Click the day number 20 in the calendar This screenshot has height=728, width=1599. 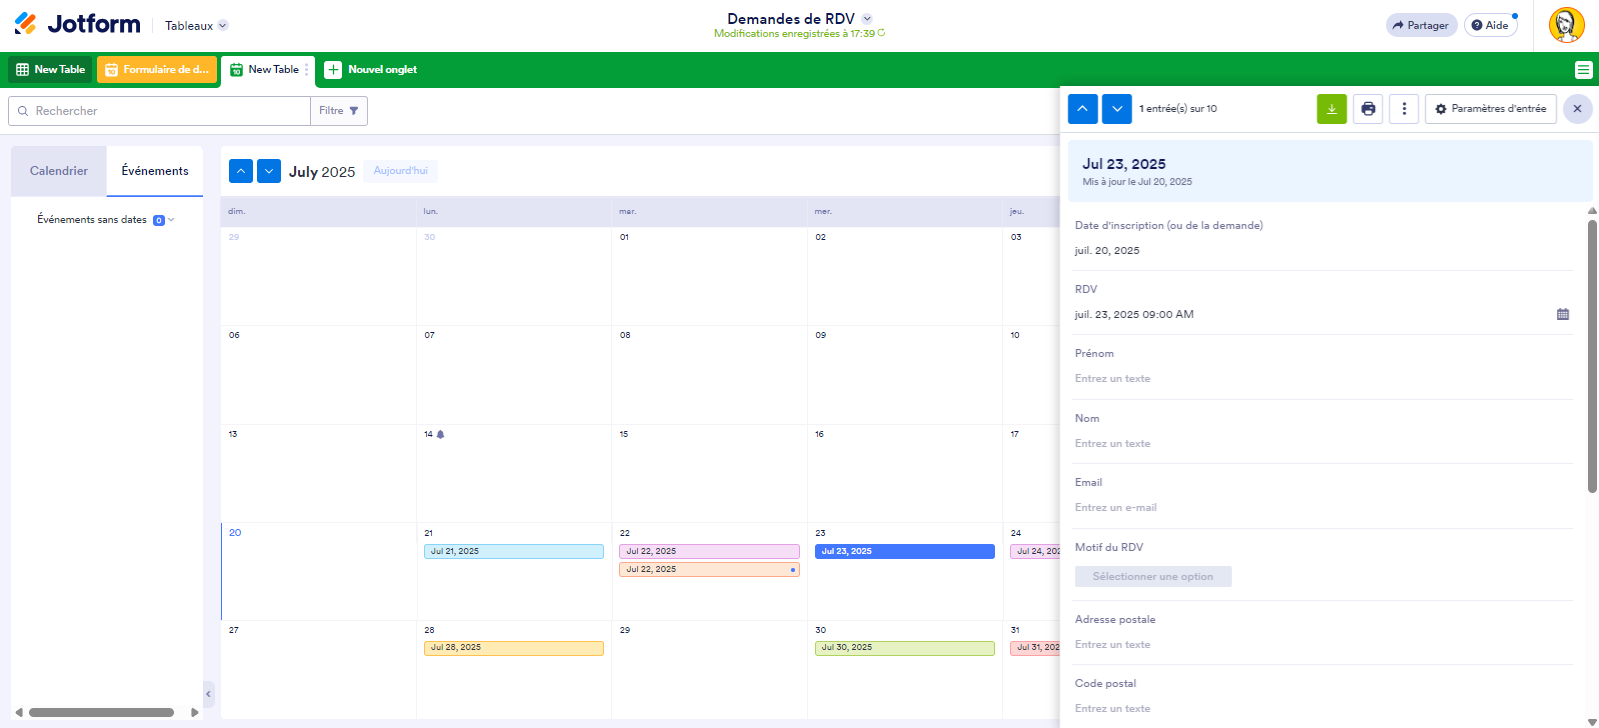tap(235, 533)
